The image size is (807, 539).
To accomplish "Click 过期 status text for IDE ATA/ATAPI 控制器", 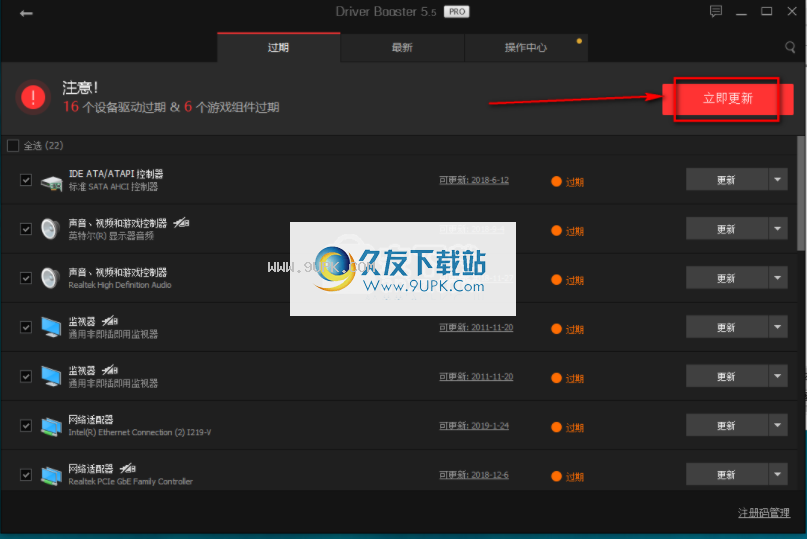I will (575, 182).
